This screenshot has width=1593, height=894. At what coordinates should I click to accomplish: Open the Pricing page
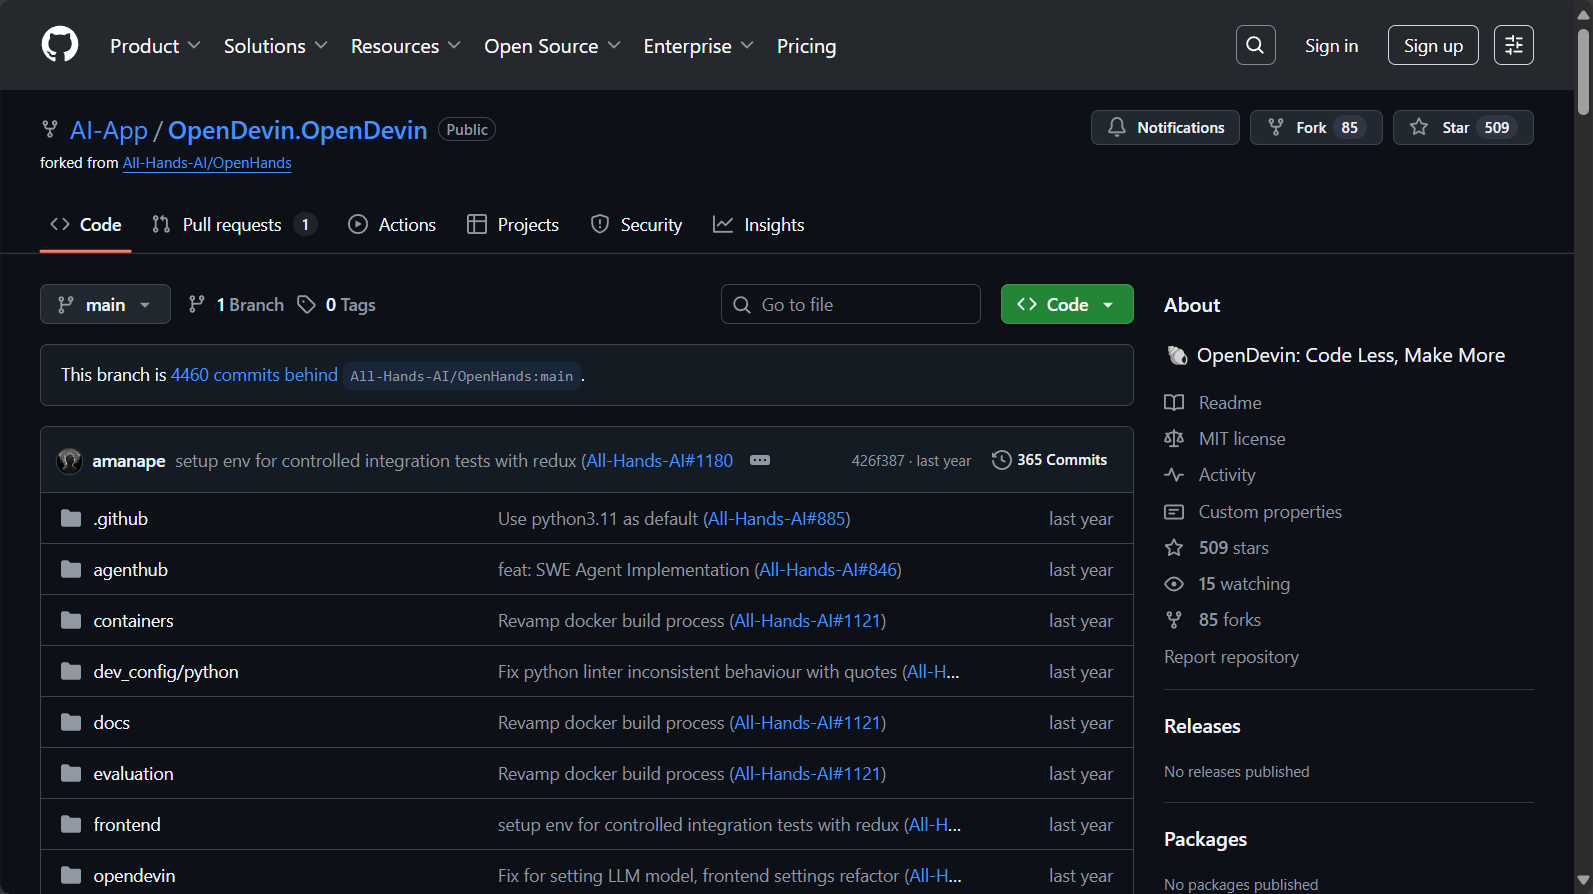806,46
